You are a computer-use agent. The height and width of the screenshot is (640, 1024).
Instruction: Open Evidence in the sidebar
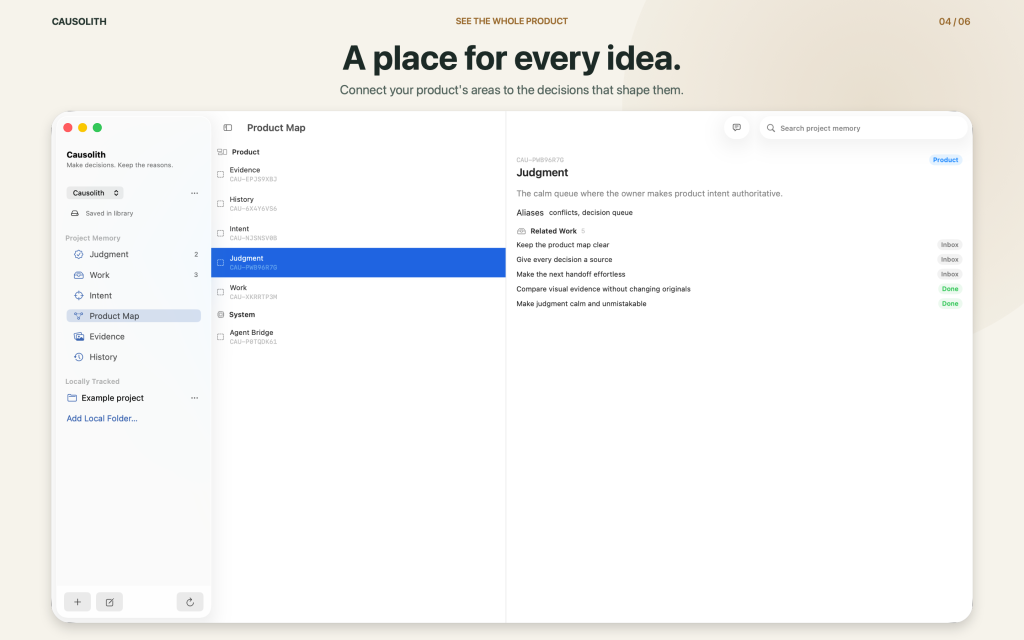(133, 336)
